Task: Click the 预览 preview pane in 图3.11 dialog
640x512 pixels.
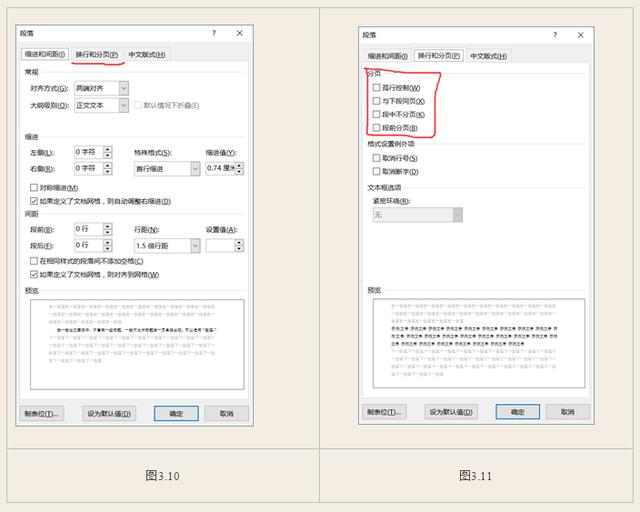Action: coord(479,343)
